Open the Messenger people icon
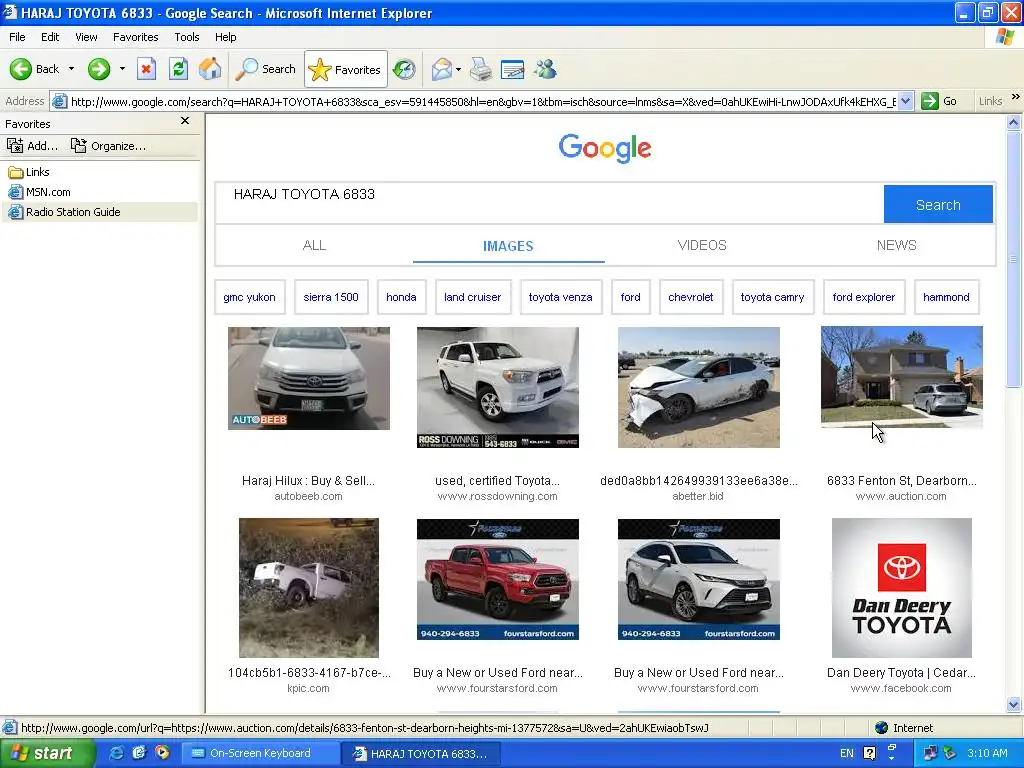 tap(545, 69)
